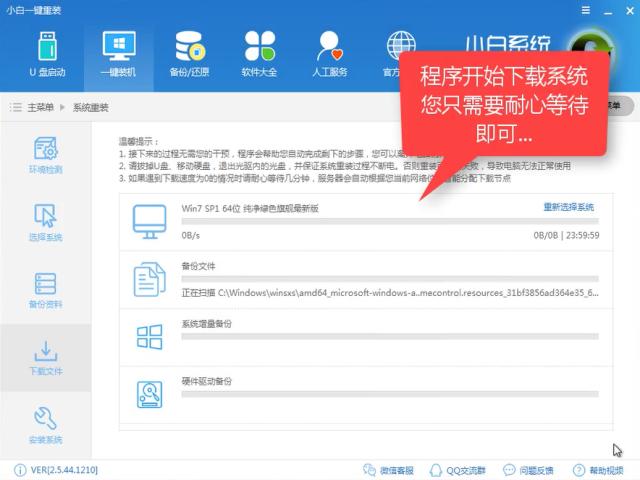
Task: Click 问题反馈 feedback button
Action: coord(526,470)
